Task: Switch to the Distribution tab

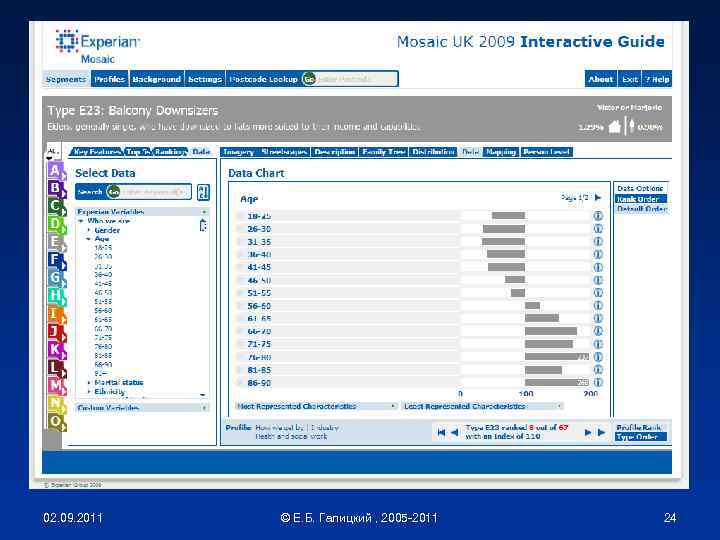Action: tap(433, 152)
